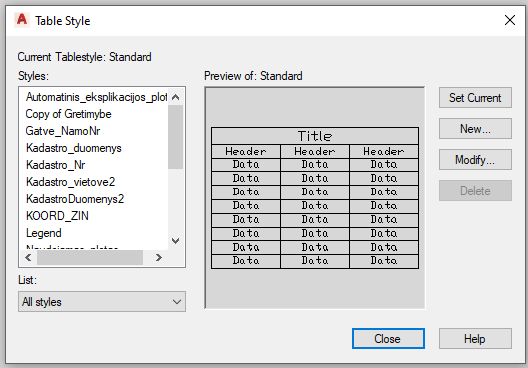Click the Title cell in table preview
The width and height of the screenshot is (528, 368).
[315, 136]
